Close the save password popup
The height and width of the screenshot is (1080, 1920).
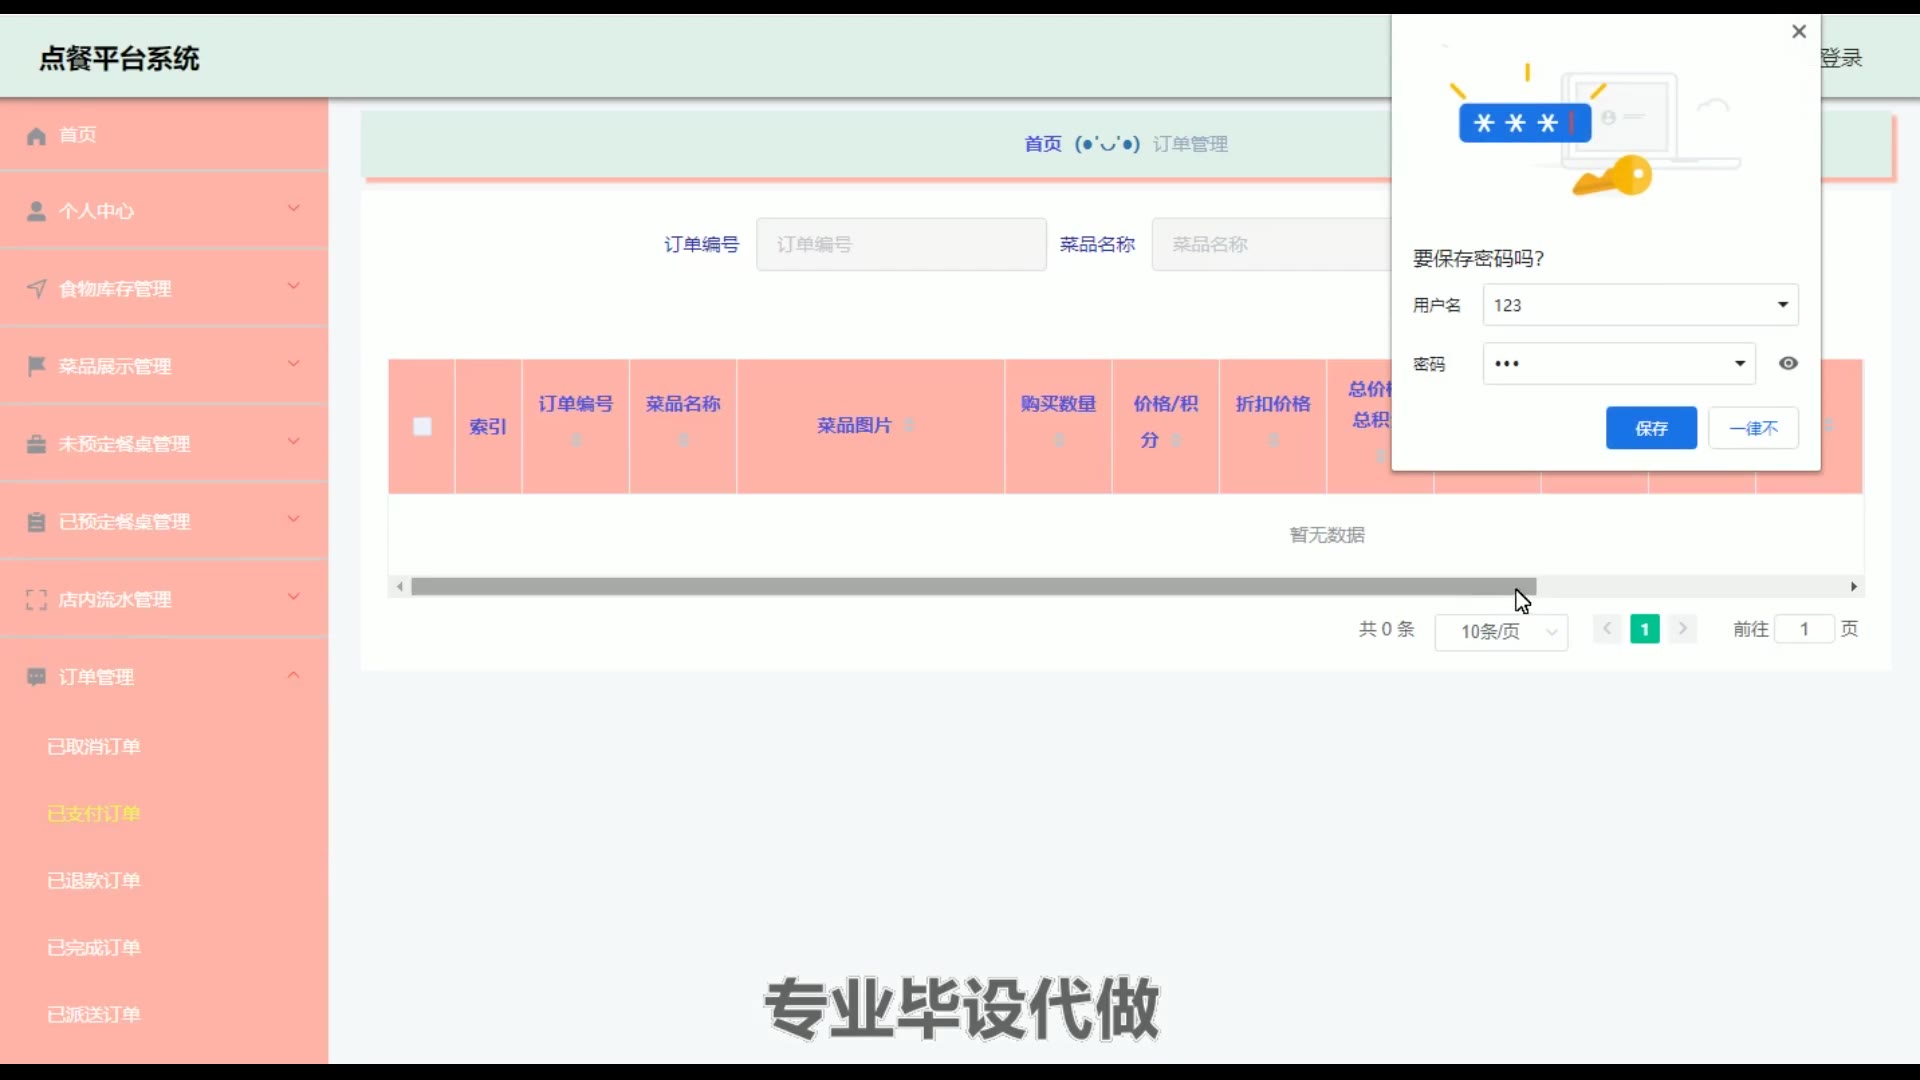coord(1799,32)
